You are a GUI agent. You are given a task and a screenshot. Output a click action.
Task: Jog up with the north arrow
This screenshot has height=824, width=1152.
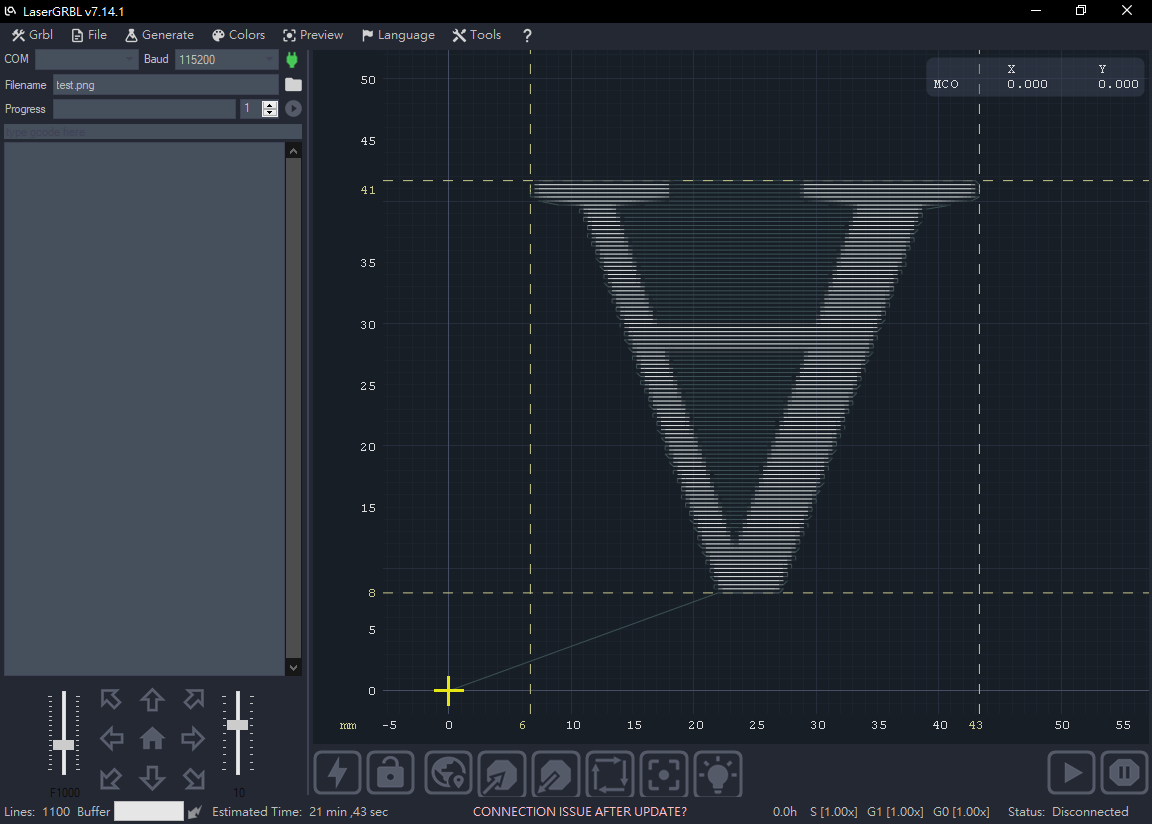click(x=152, y=699)
